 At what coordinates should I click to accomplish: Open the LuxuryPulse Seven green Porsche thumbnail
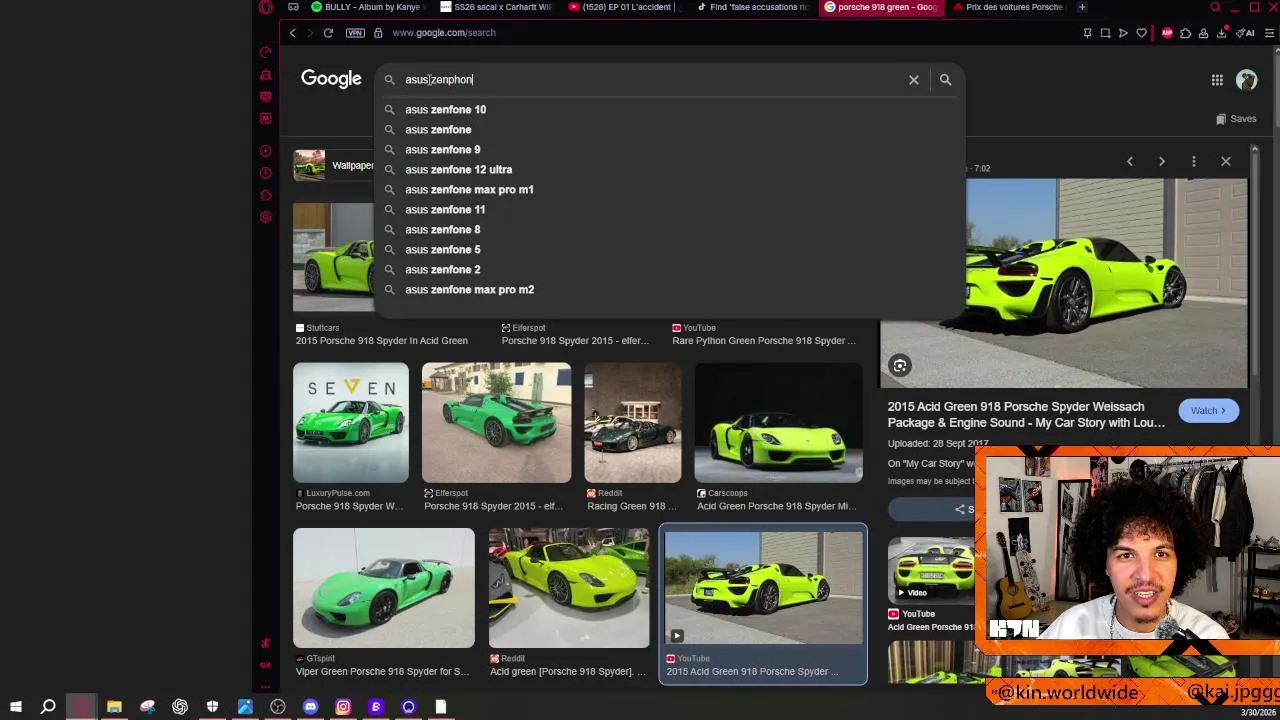coord(351,423)
